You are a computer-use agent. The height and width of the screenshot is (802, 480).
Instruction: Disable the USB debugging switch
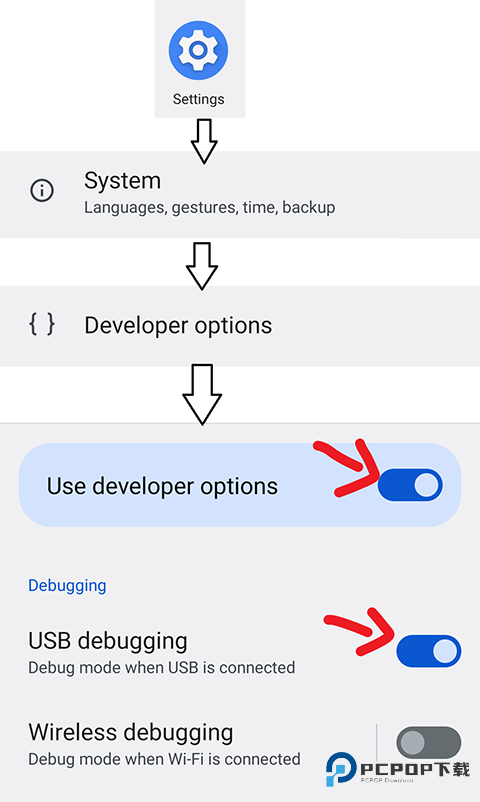429,651
